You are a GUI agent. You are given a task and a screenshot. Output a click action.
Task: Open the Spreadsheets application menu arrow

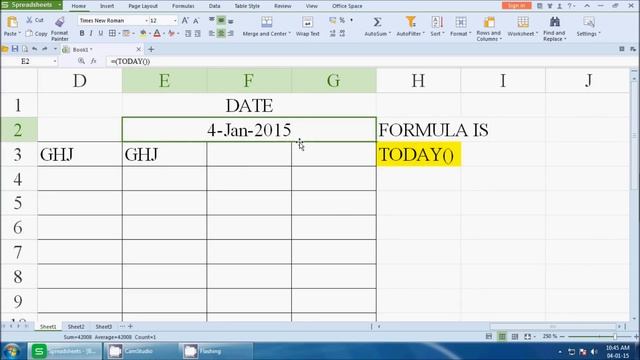[x=59, y=5]
